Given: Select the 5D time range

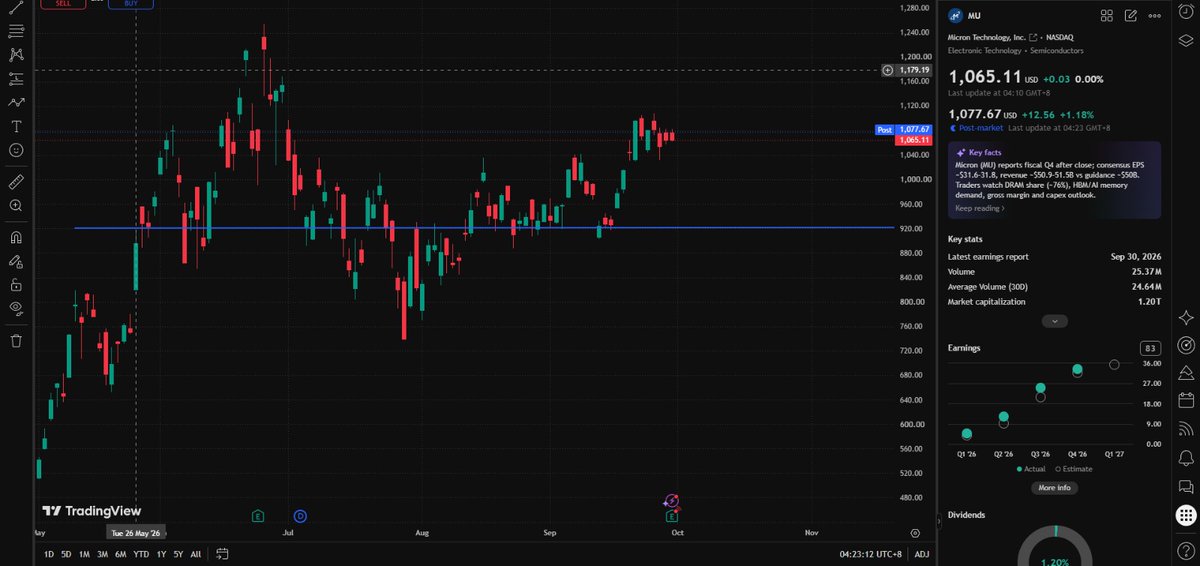Looking at the screenshot, I should pyautogui.click(x=65, y=554).
